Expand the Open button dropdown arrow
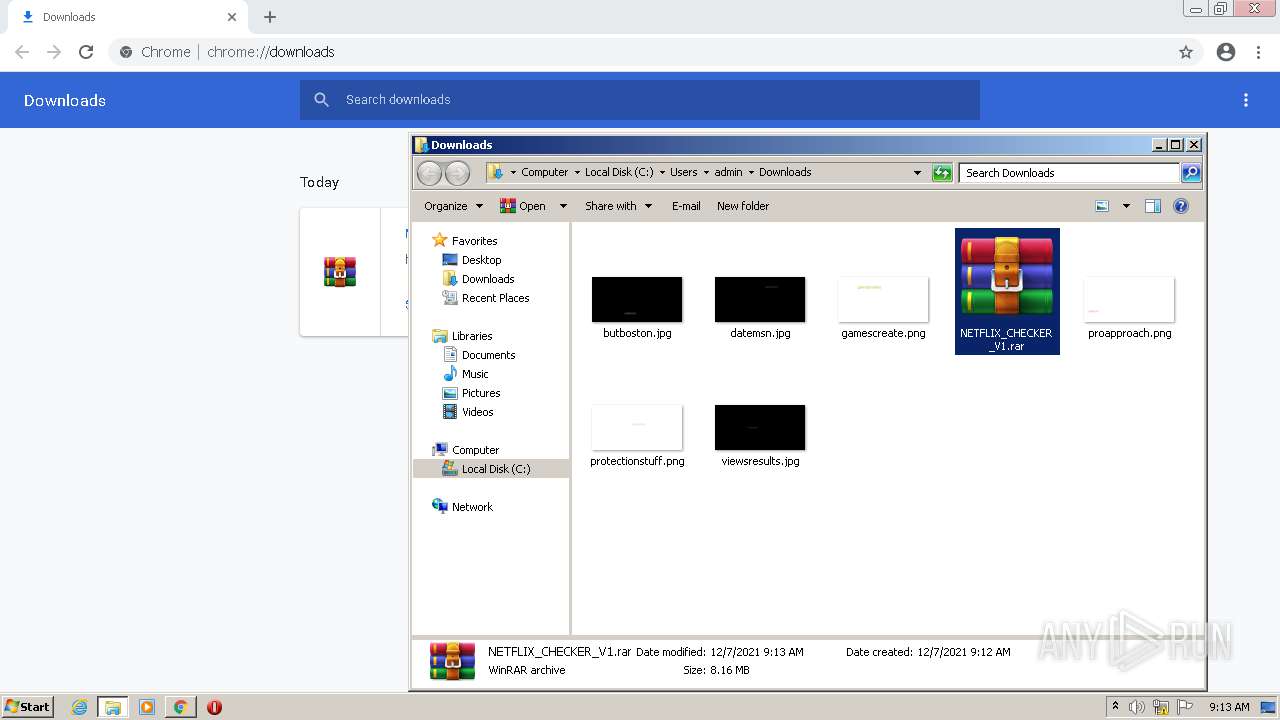1280x720 pixels. point(563,206)
